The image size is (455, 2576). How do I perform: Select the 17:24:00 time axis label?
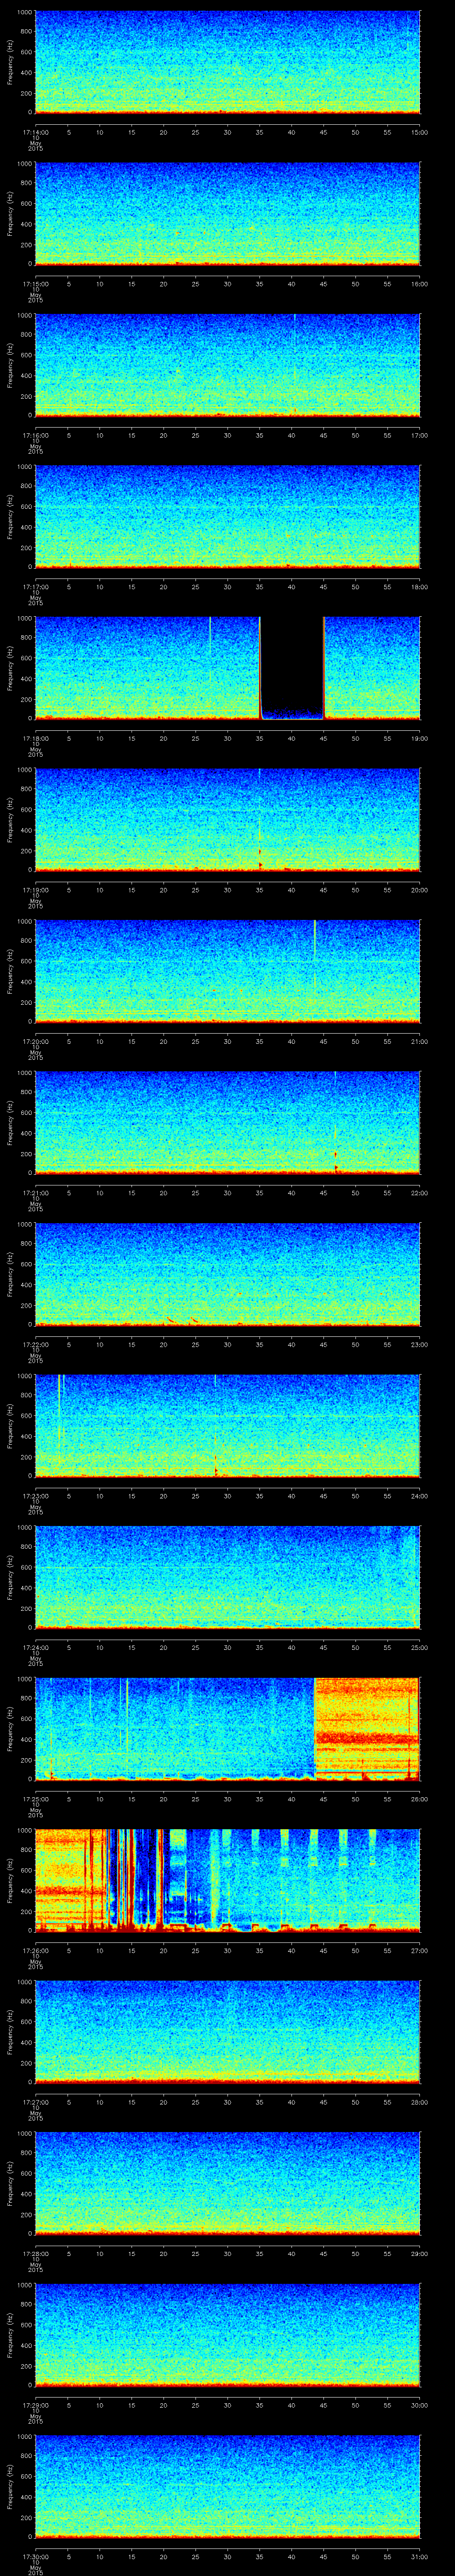coord(35,1647)
